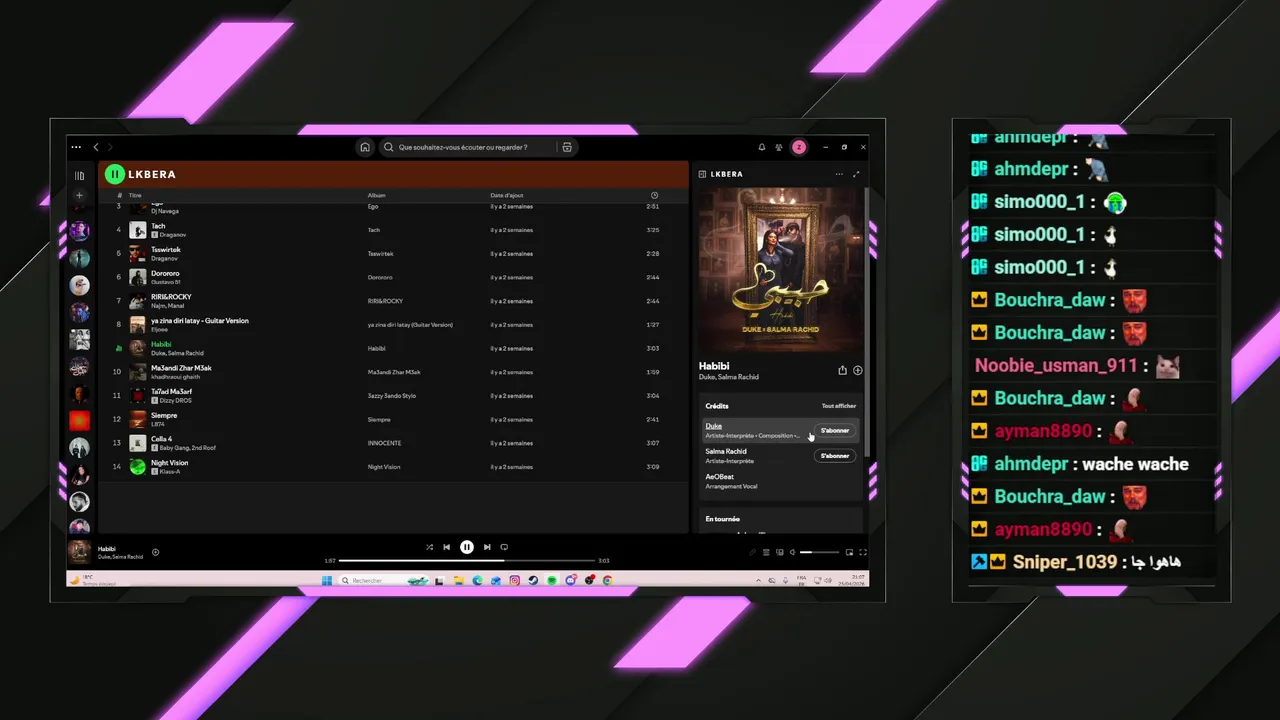Viewport: 1280px width, 720px height.
Task: Pause the LKBERA playlist with green button
Action: pos(115,174)
